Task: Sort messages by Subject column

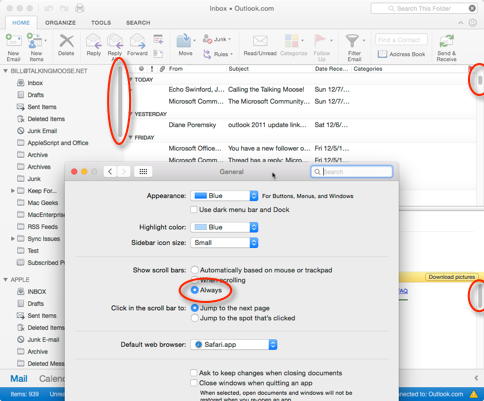Action: tap(238, 69)
